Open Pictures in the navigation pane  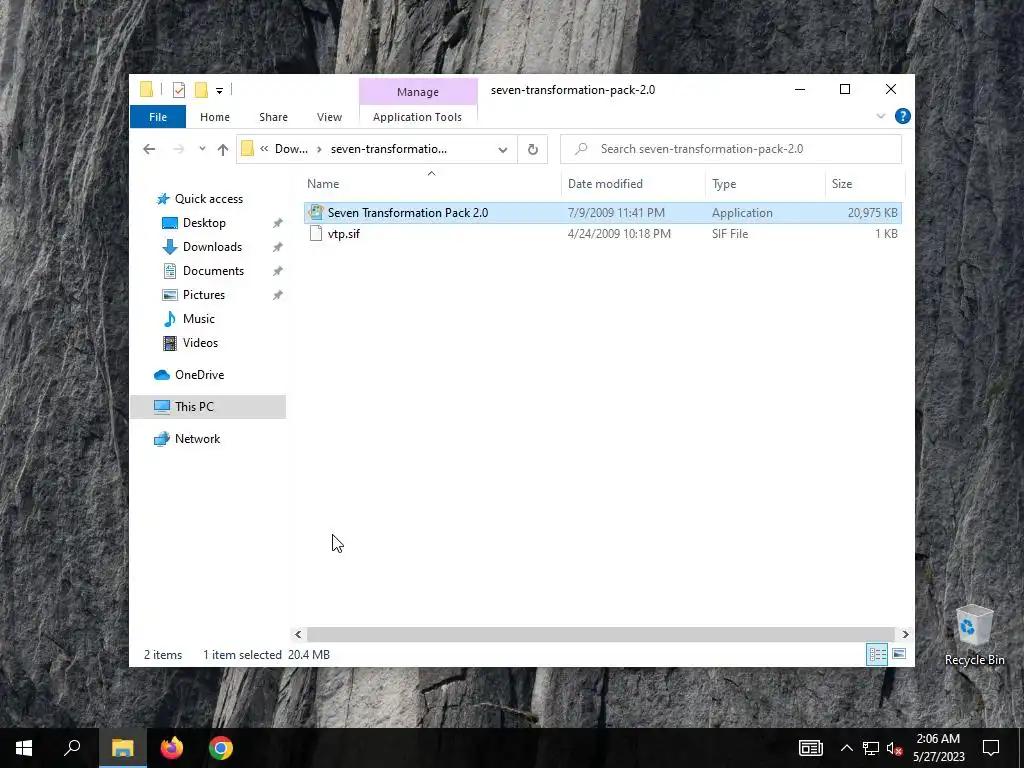[204, 295]
